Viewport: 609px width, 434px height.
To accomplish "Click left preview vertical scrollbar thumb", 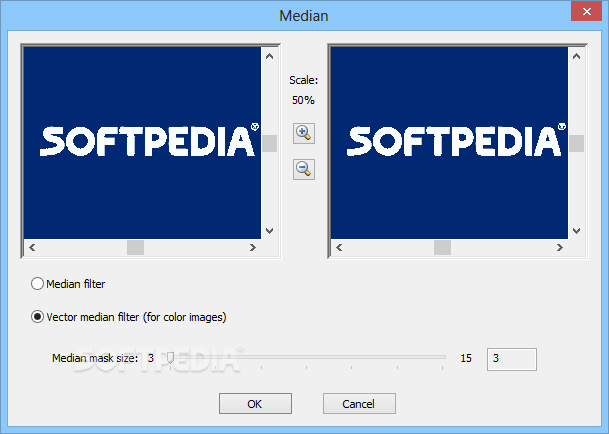I will point(270,143).
